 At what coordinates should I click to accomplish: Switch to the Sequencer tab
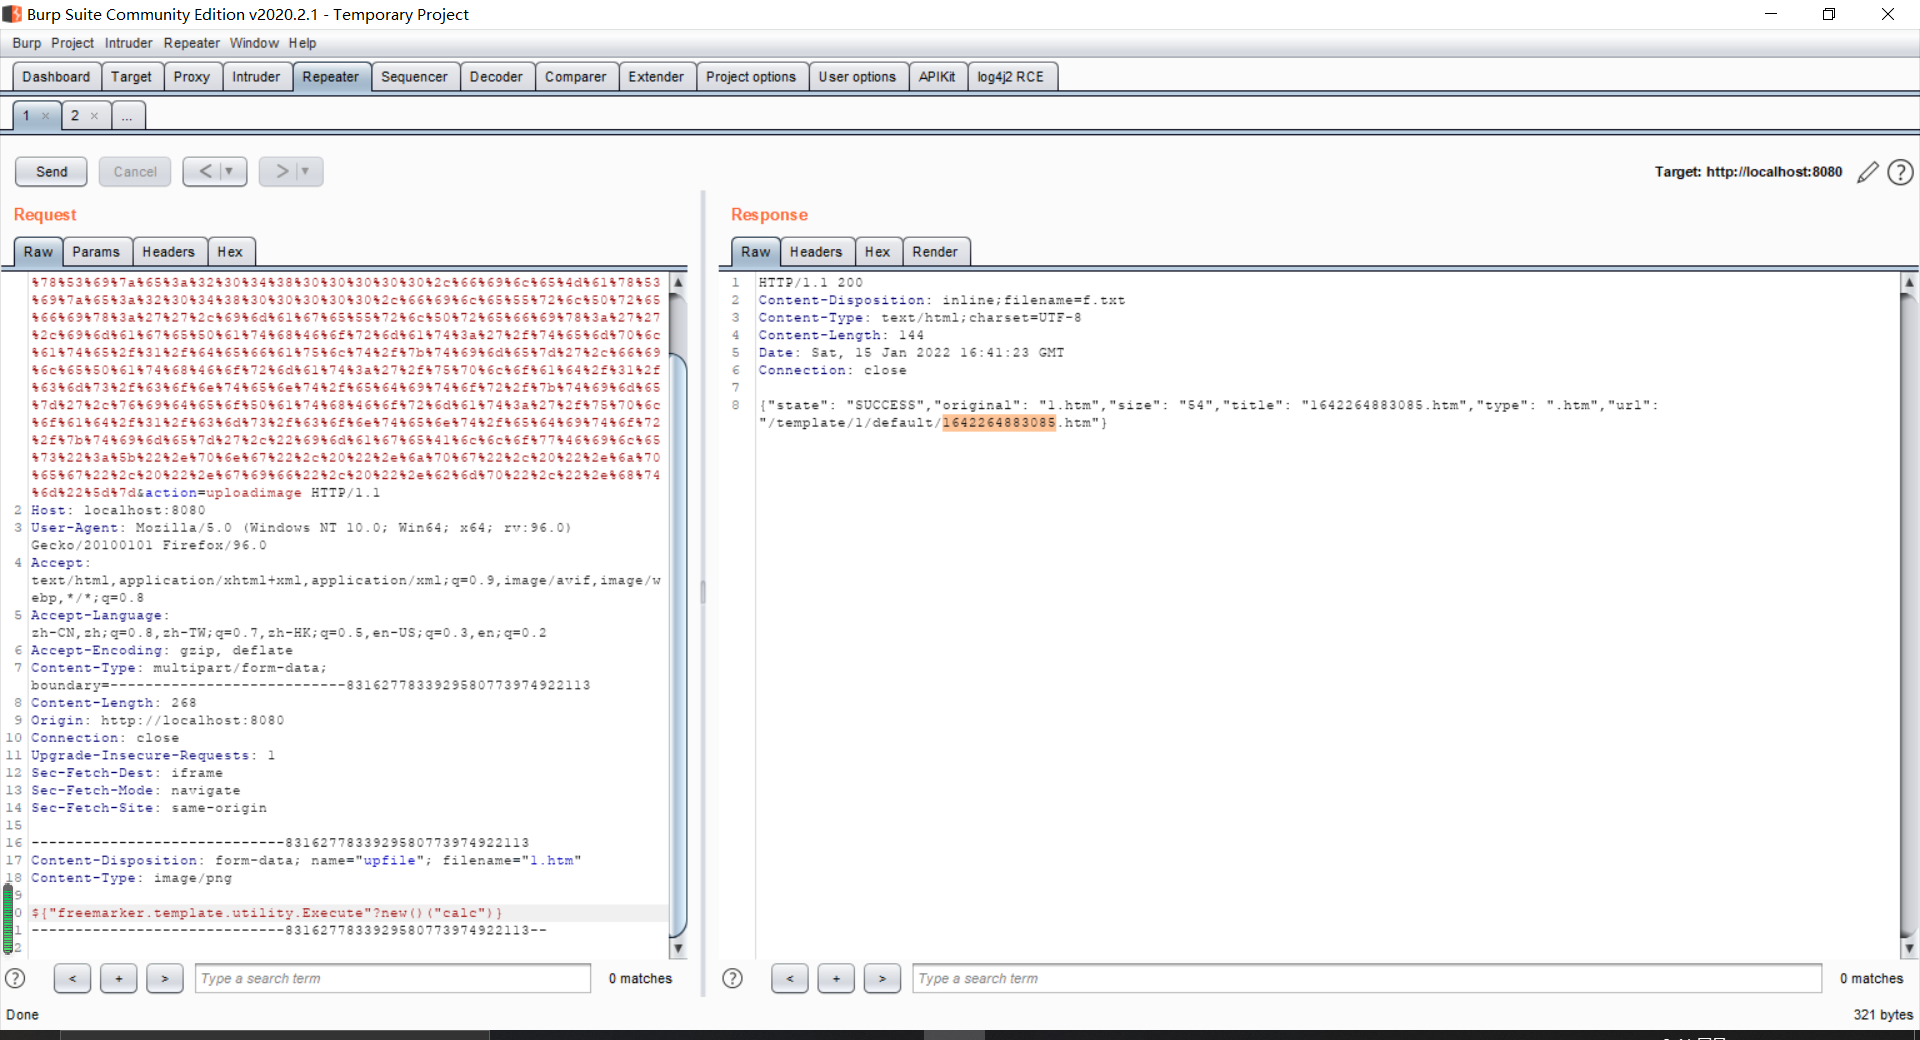click(414, 77)
